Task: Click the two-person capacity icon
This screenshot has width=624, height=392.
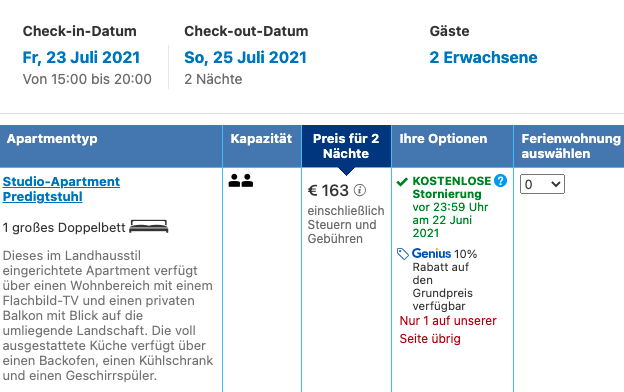Action: (x=241, y=181)
